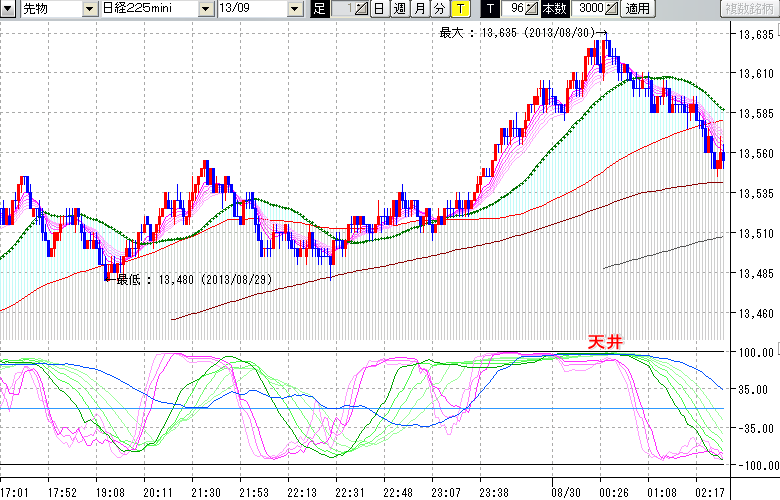Click the red 天井 marker on the oscillator

tap(604, 342)
